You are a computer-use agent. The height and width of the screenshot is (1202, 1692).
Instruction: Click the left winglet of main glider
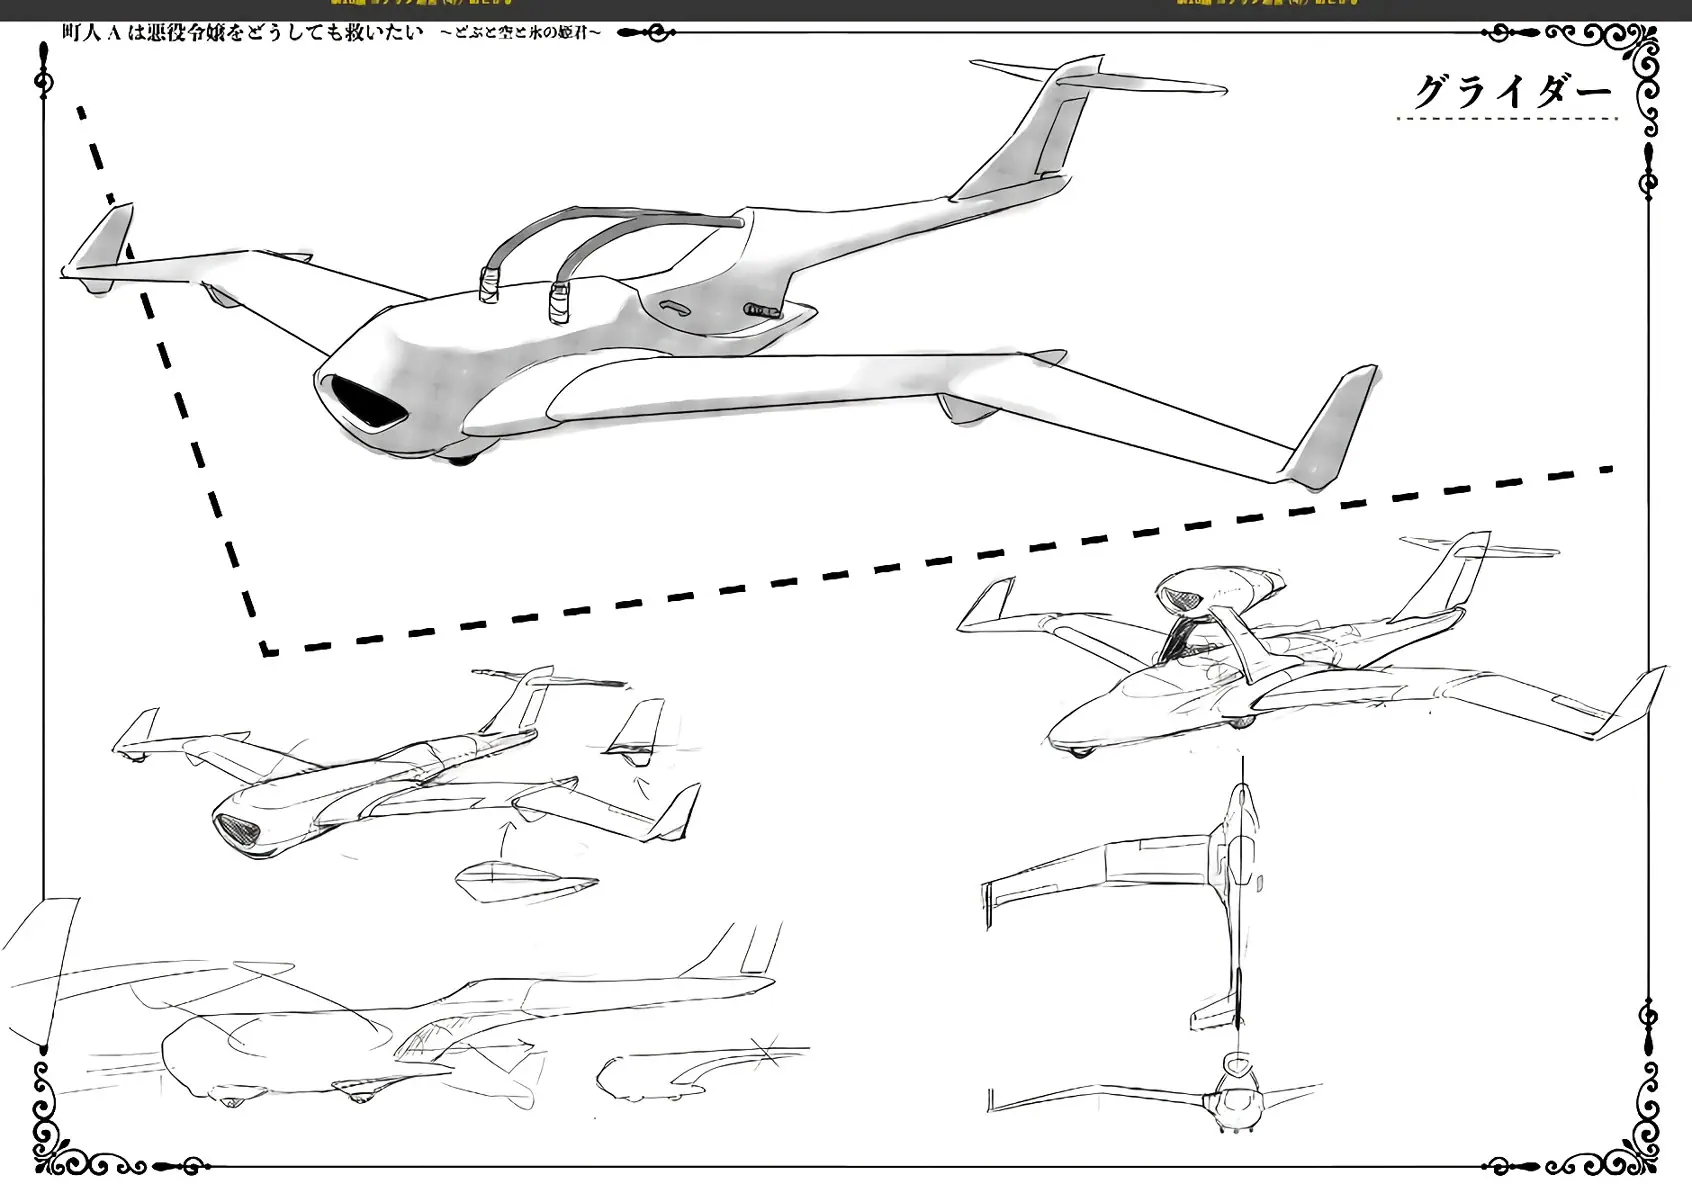(x=98, y=248)
